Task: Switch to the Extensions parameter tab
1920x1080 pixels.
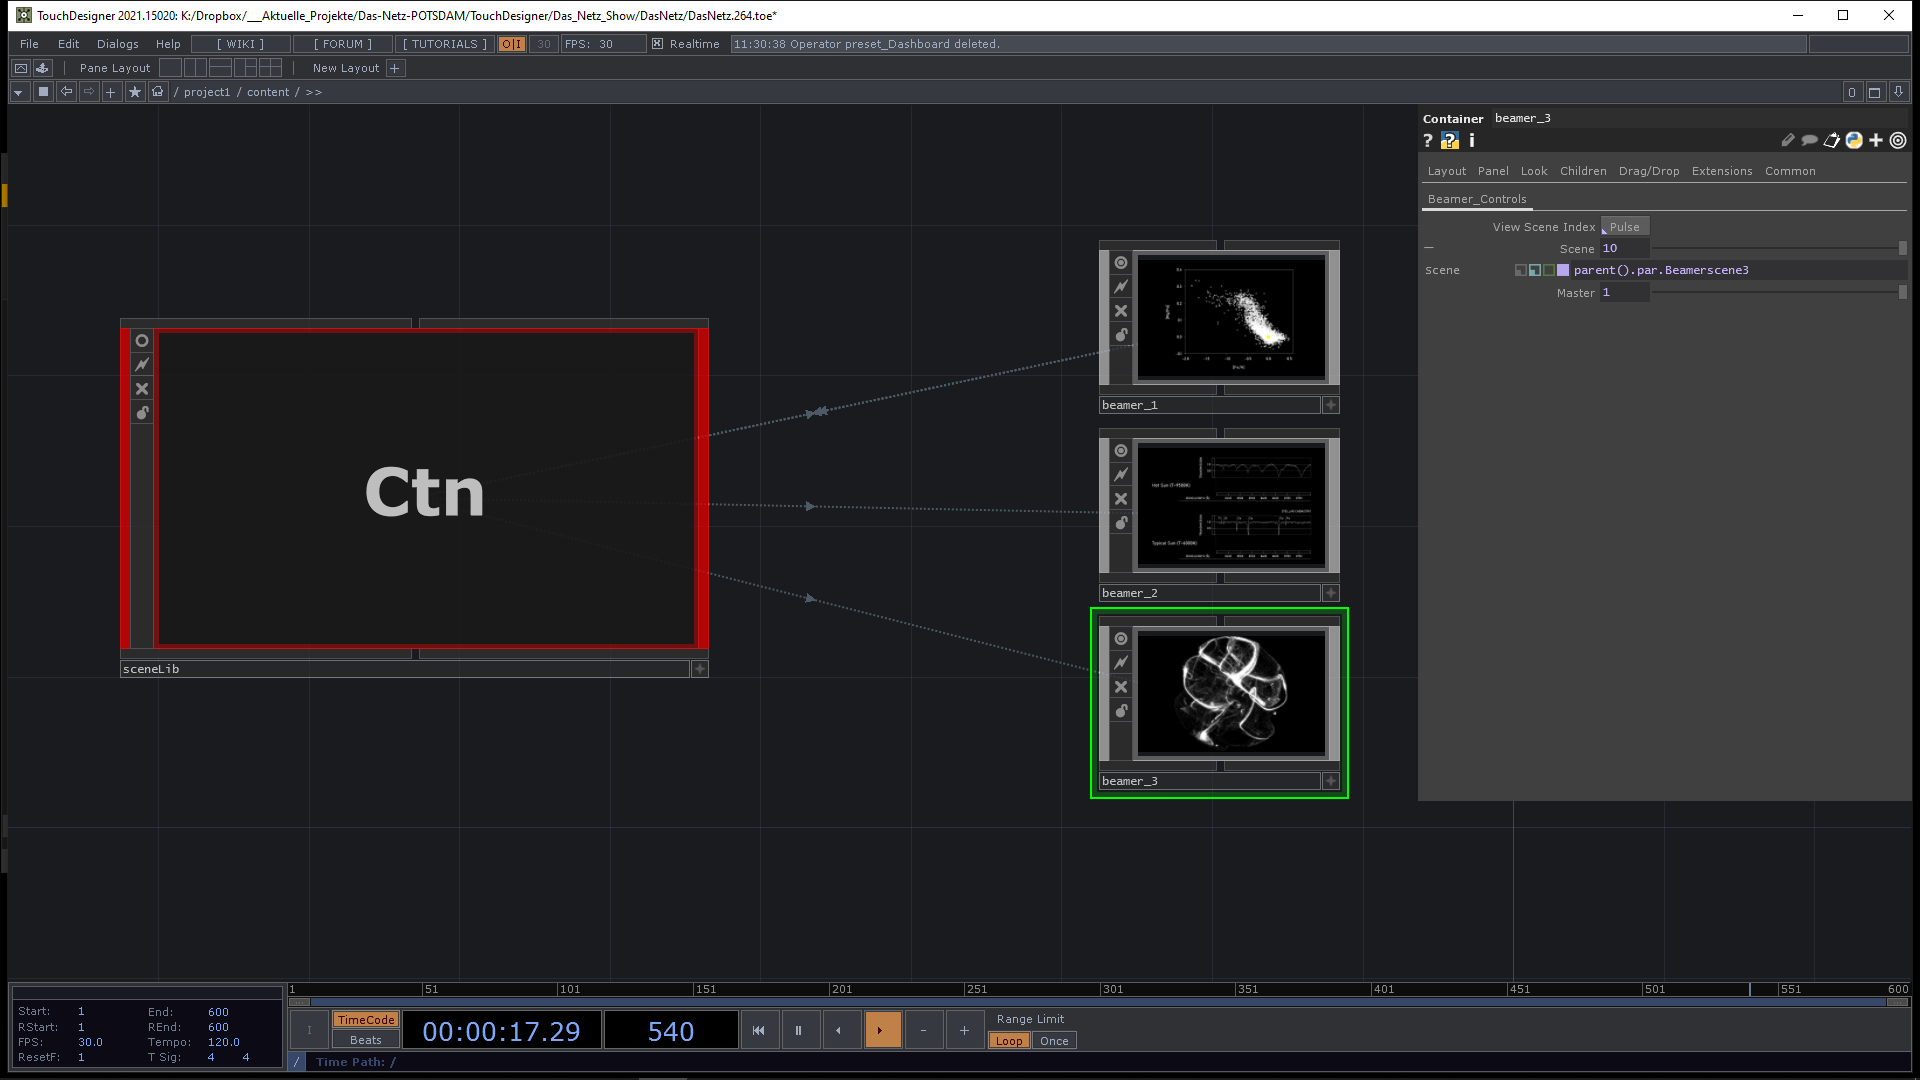Action: [1721, 171]
